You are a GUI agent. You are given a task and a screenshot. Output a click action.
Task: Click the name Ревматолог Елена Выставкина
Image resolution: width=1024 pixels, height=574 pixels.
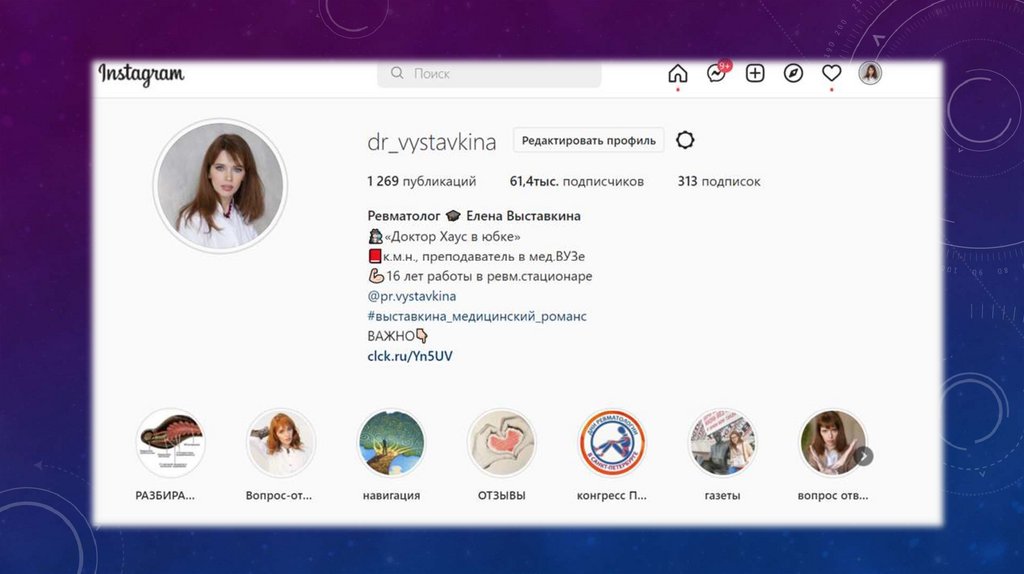[473, 216]
